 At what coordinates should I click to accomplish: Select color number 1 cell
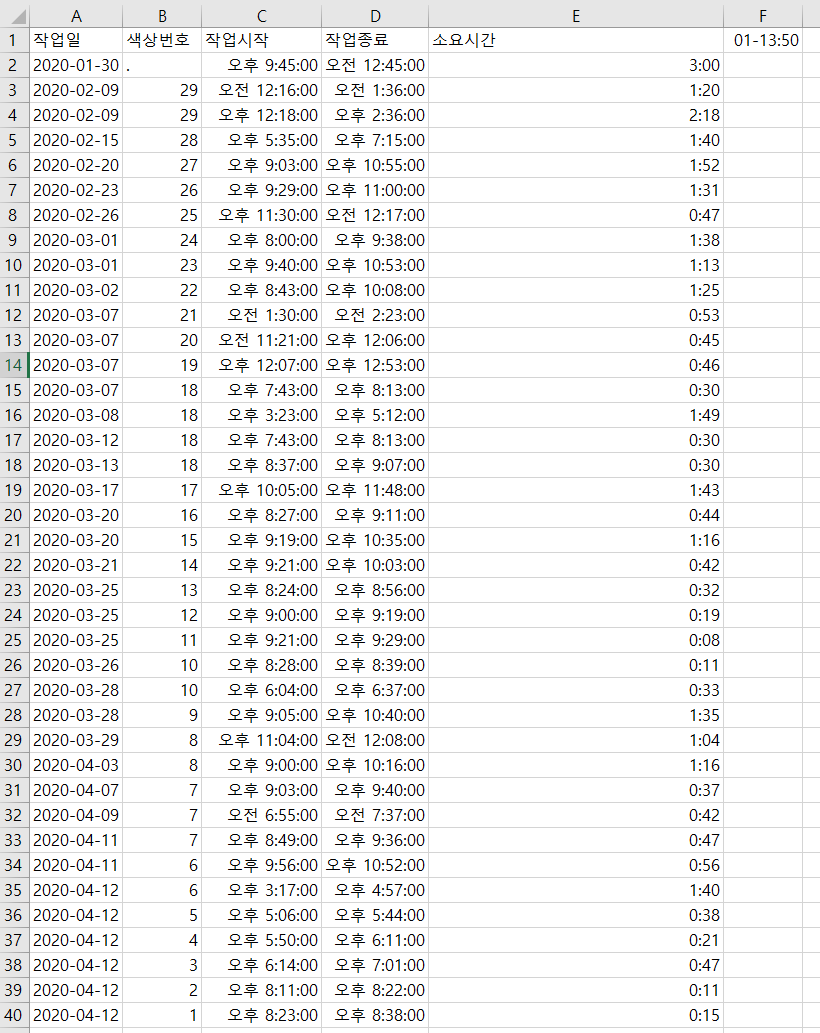point(162,1015)
